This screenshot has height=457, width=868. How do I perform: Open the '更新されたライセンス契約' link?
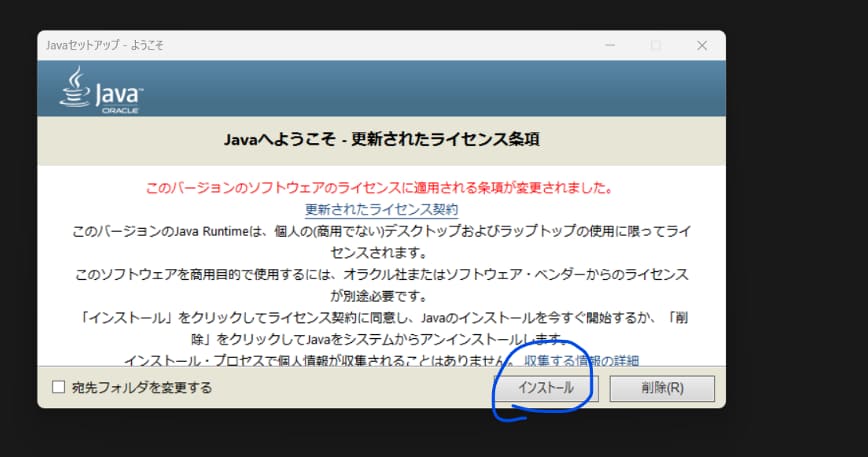(381, 209)
